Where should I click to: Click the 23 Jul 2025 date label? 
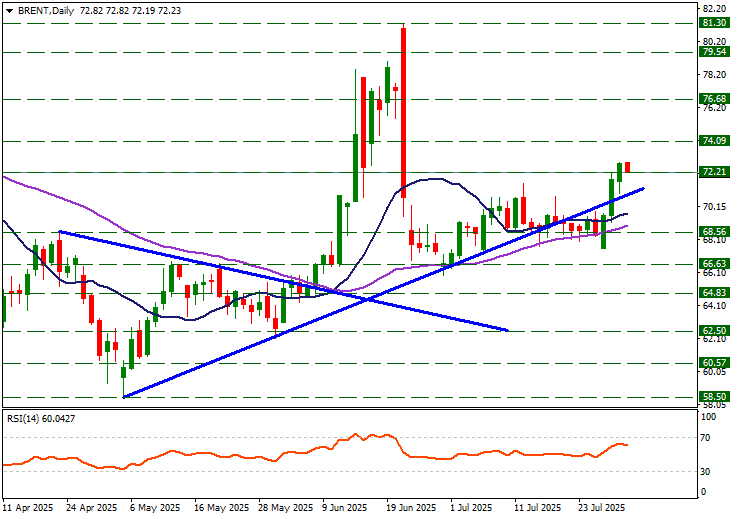click(x=601, y=508)
